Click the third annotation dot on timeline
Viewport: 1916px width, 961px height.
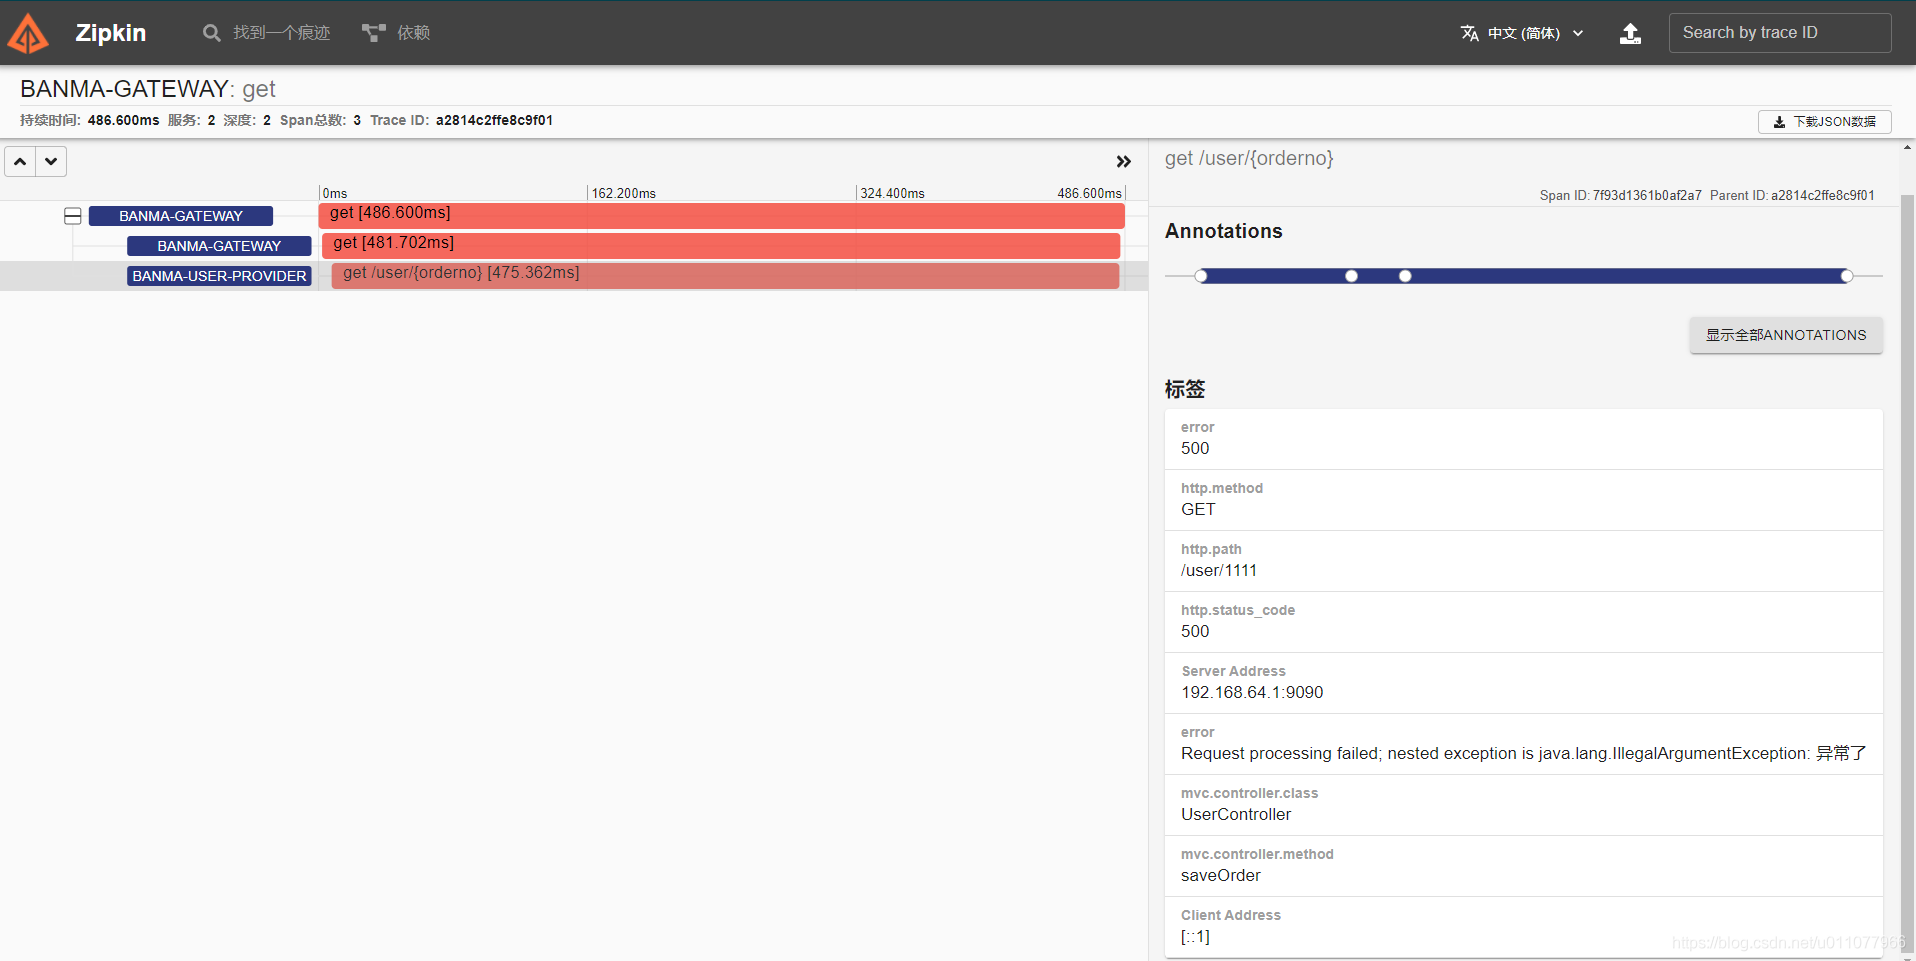tap(1405, 276)
